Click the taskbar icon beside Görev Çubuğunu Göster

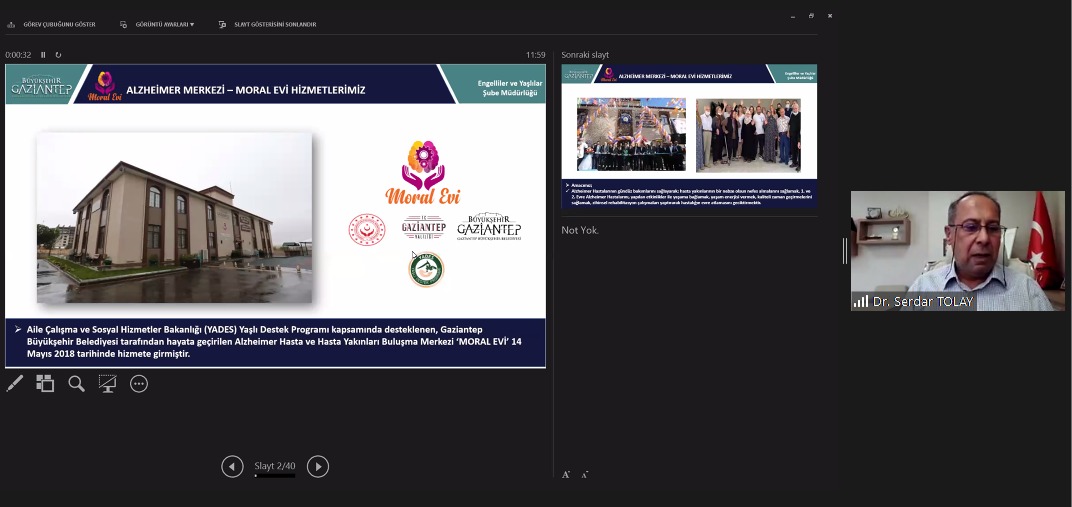point(11,25)
